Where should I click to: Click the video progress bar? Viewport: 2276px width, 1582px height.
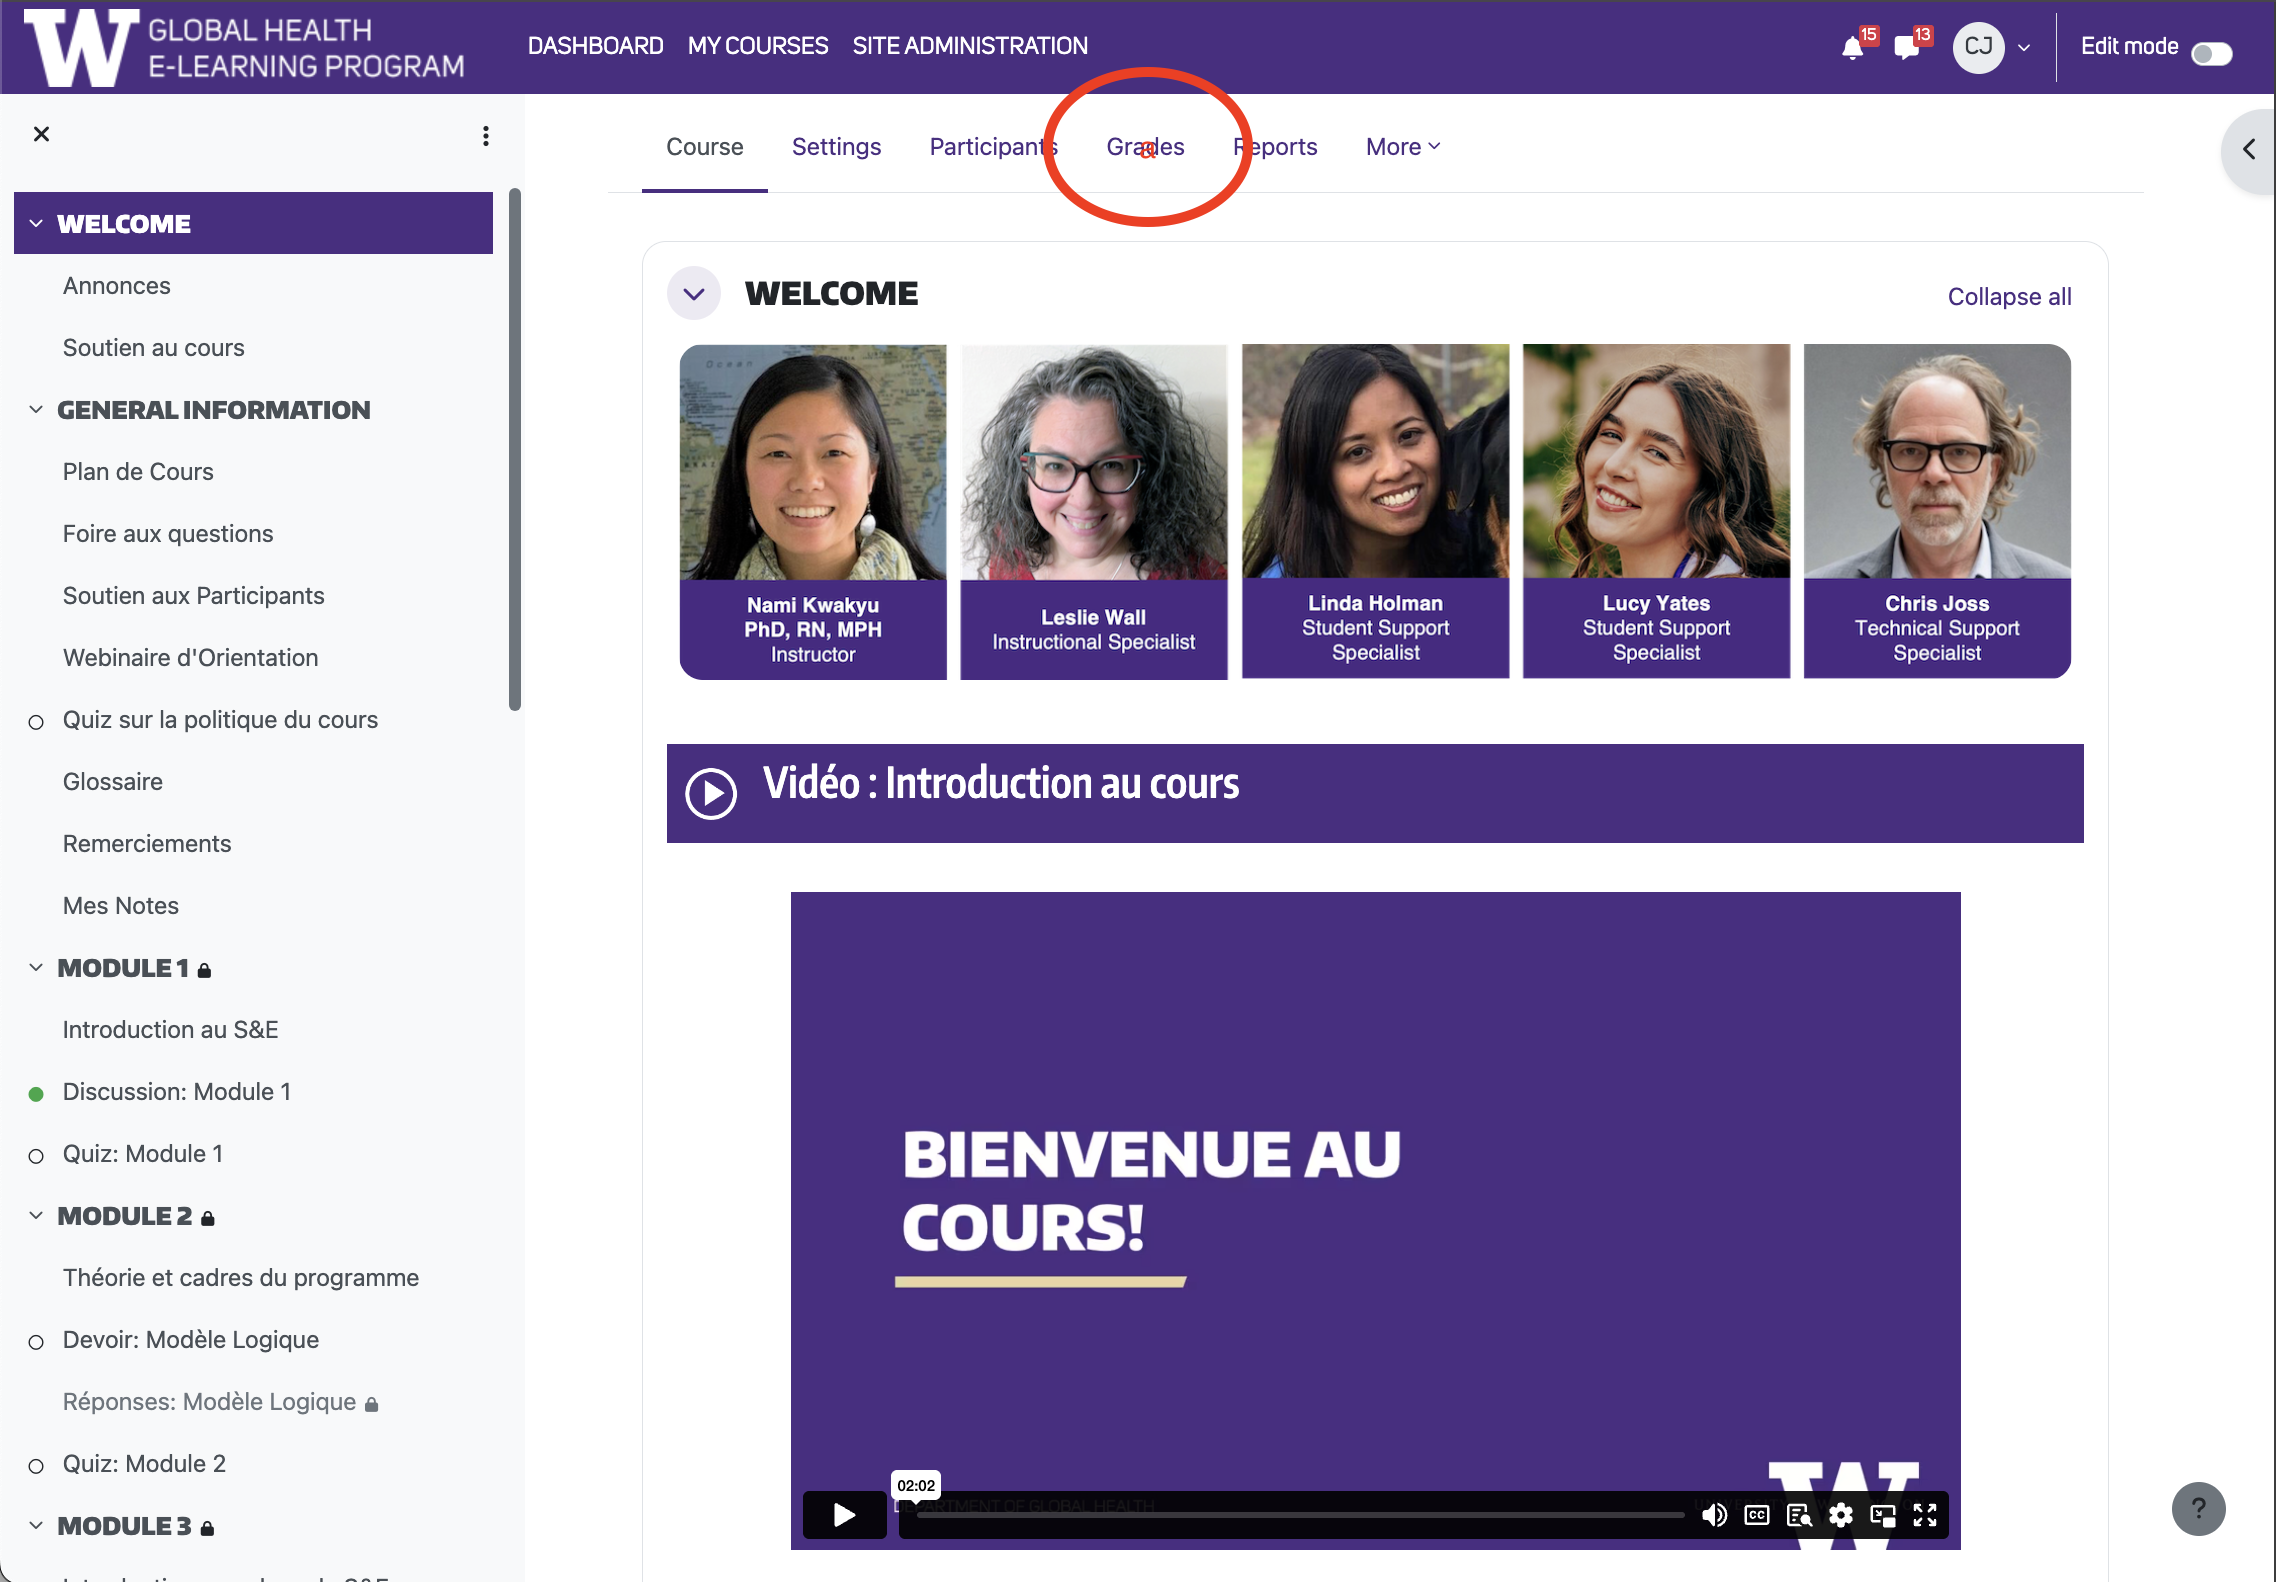(1300, 1515)
